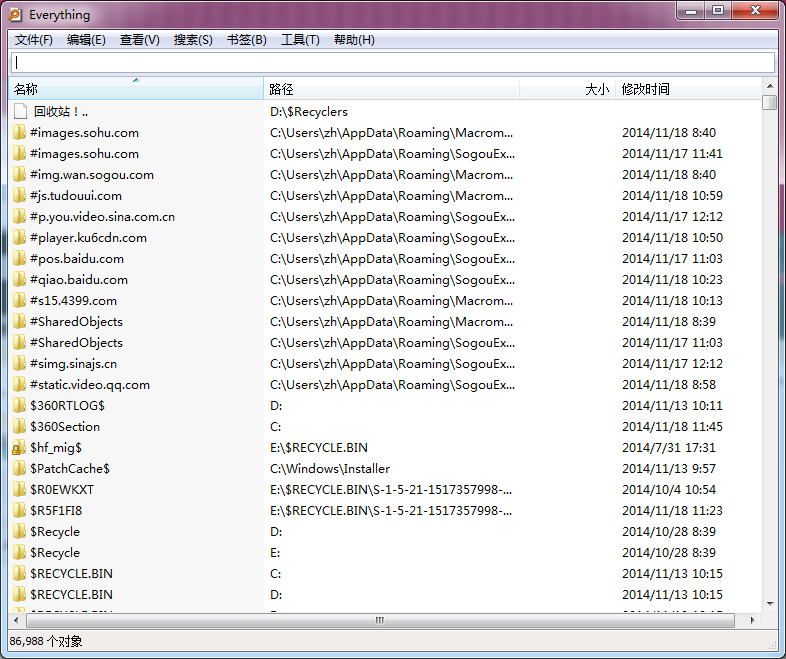786x659 pixels.
Task: Select $360RTLOG$ folder name
Action: coord(67,405)
